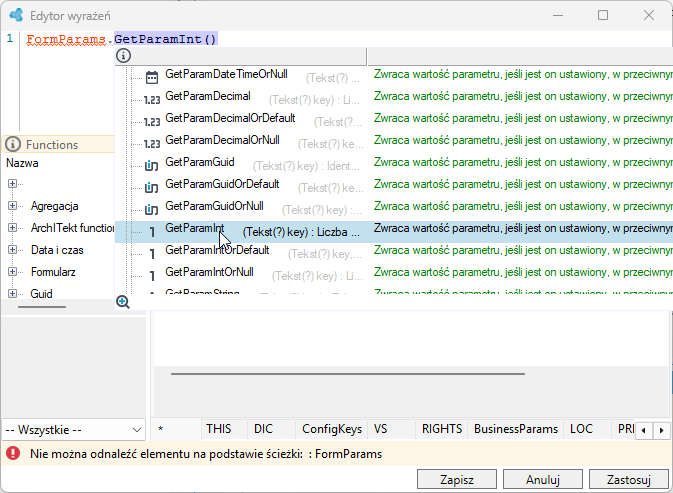Click the info icon above the autocomplete list
This screenshot has width=673, height=493.
coord(124,56)
